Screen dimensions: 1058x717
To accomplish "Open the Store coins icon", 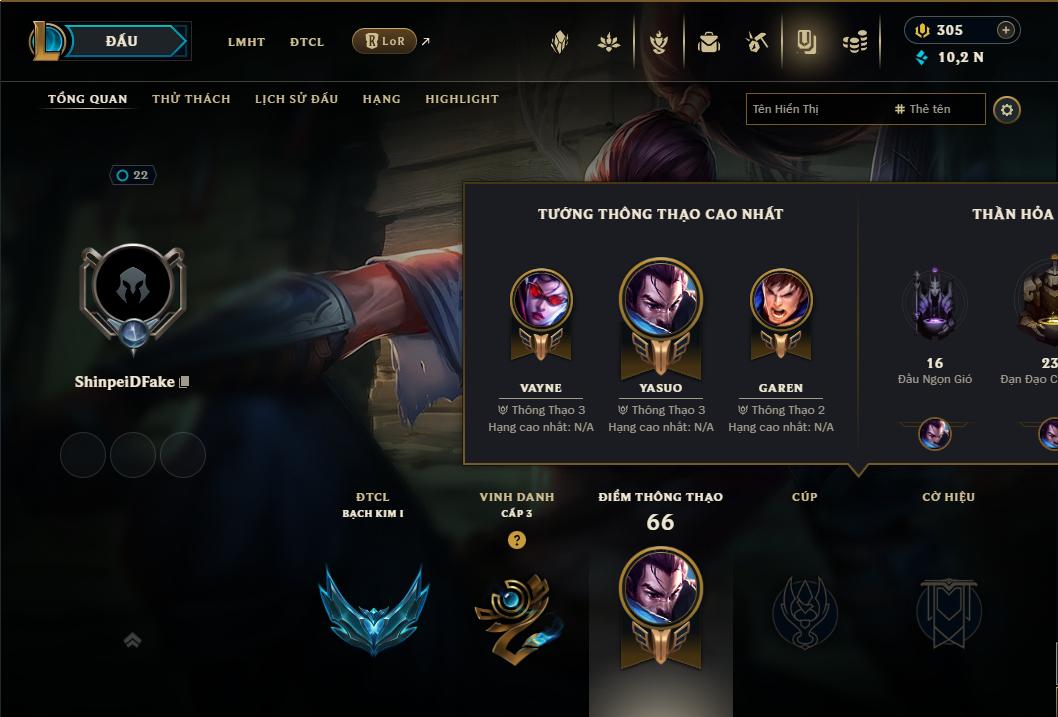I will [x=855, y=43].
